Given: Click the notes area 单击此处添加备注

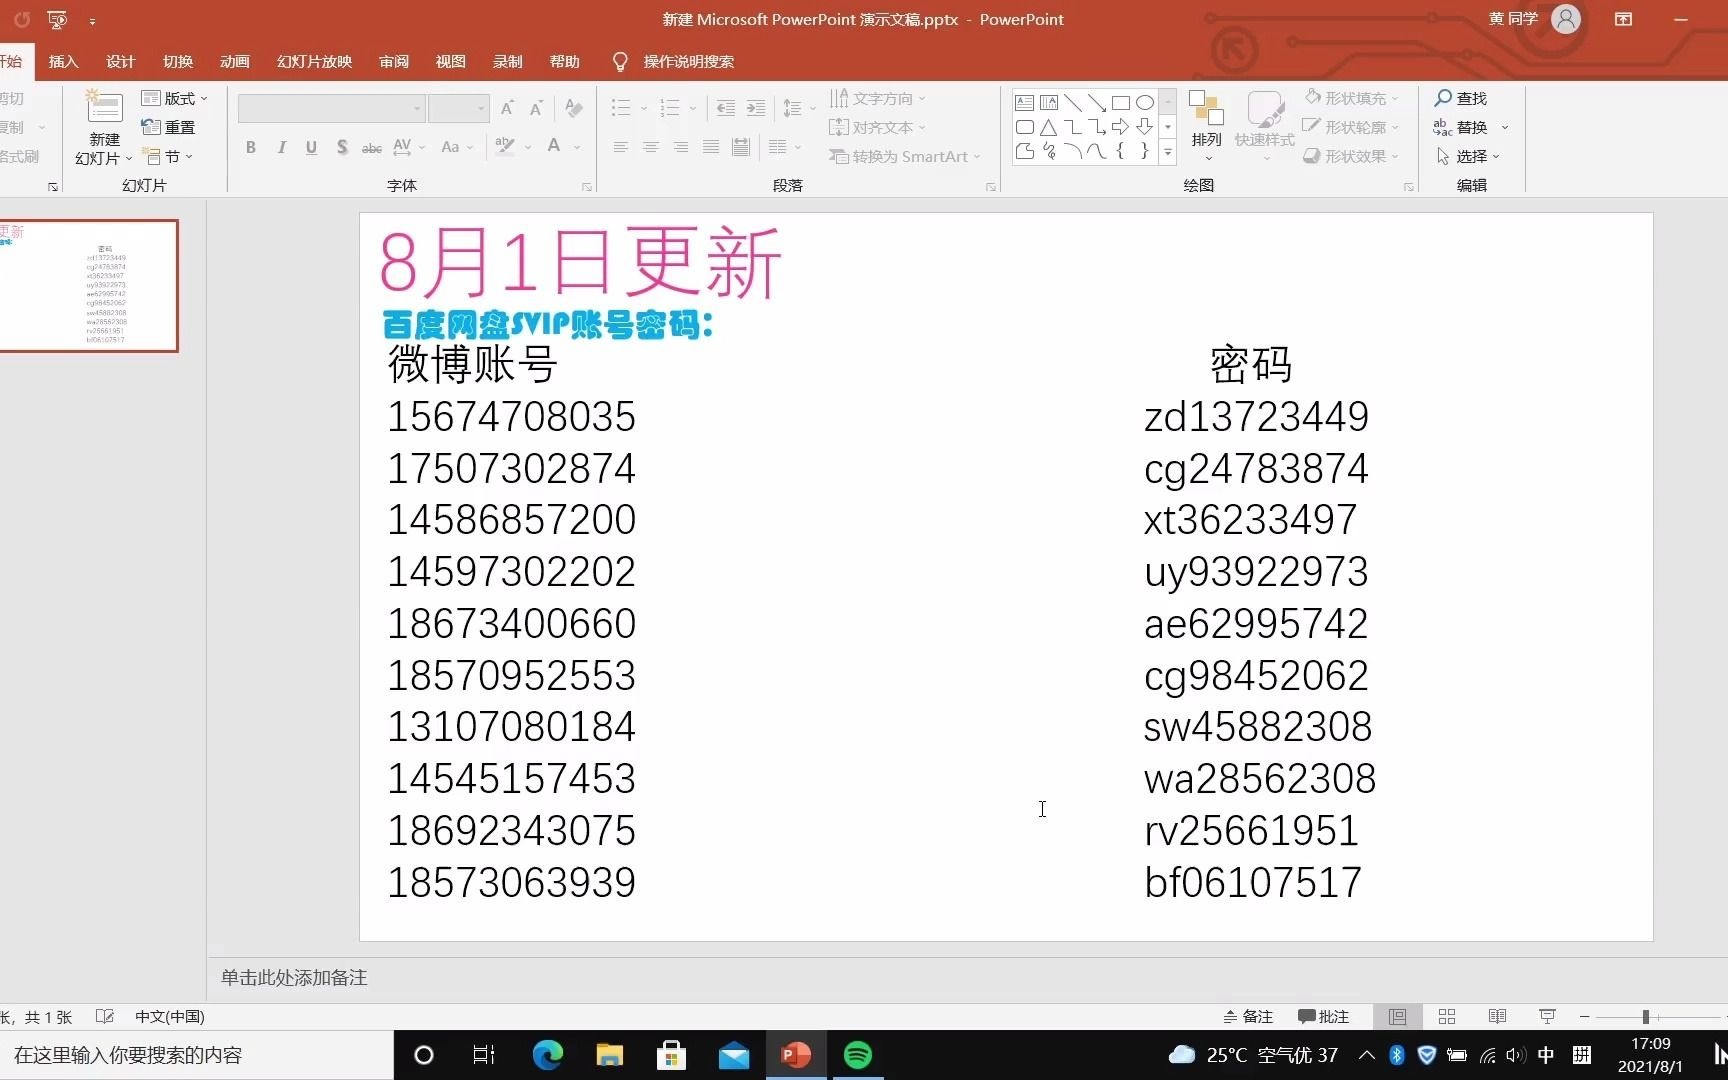Looking at the screenshot, I should click(x=294, y=977).
